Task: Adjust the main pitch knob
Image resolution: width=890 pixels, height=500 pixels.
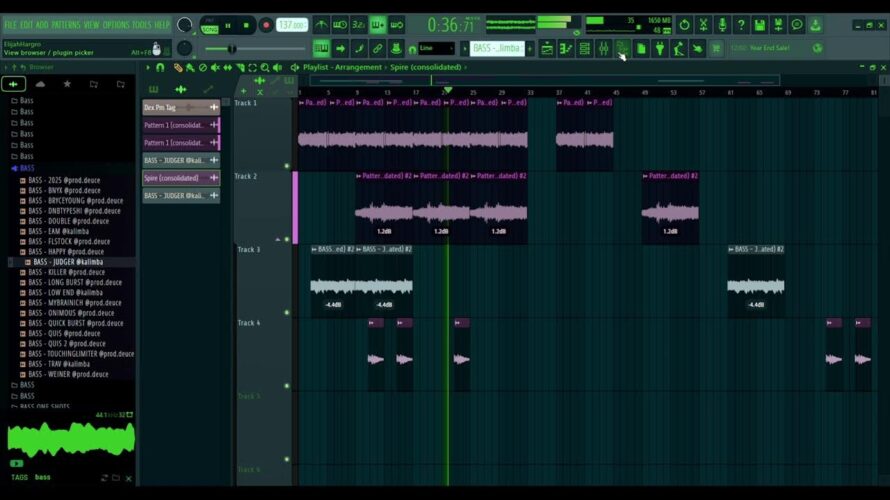Action: (184, 49)
